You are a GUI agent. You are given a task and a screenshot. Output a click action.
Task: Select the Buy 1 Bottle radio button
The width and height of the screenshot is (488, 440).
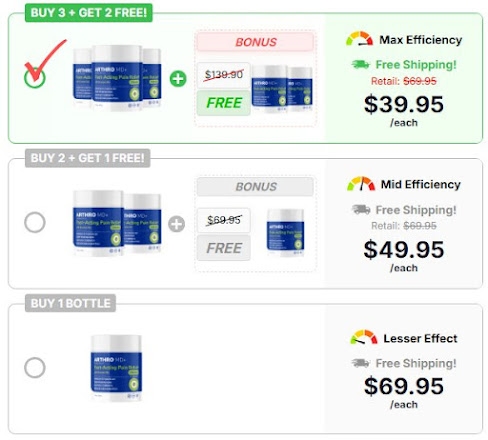click(35, 368)
